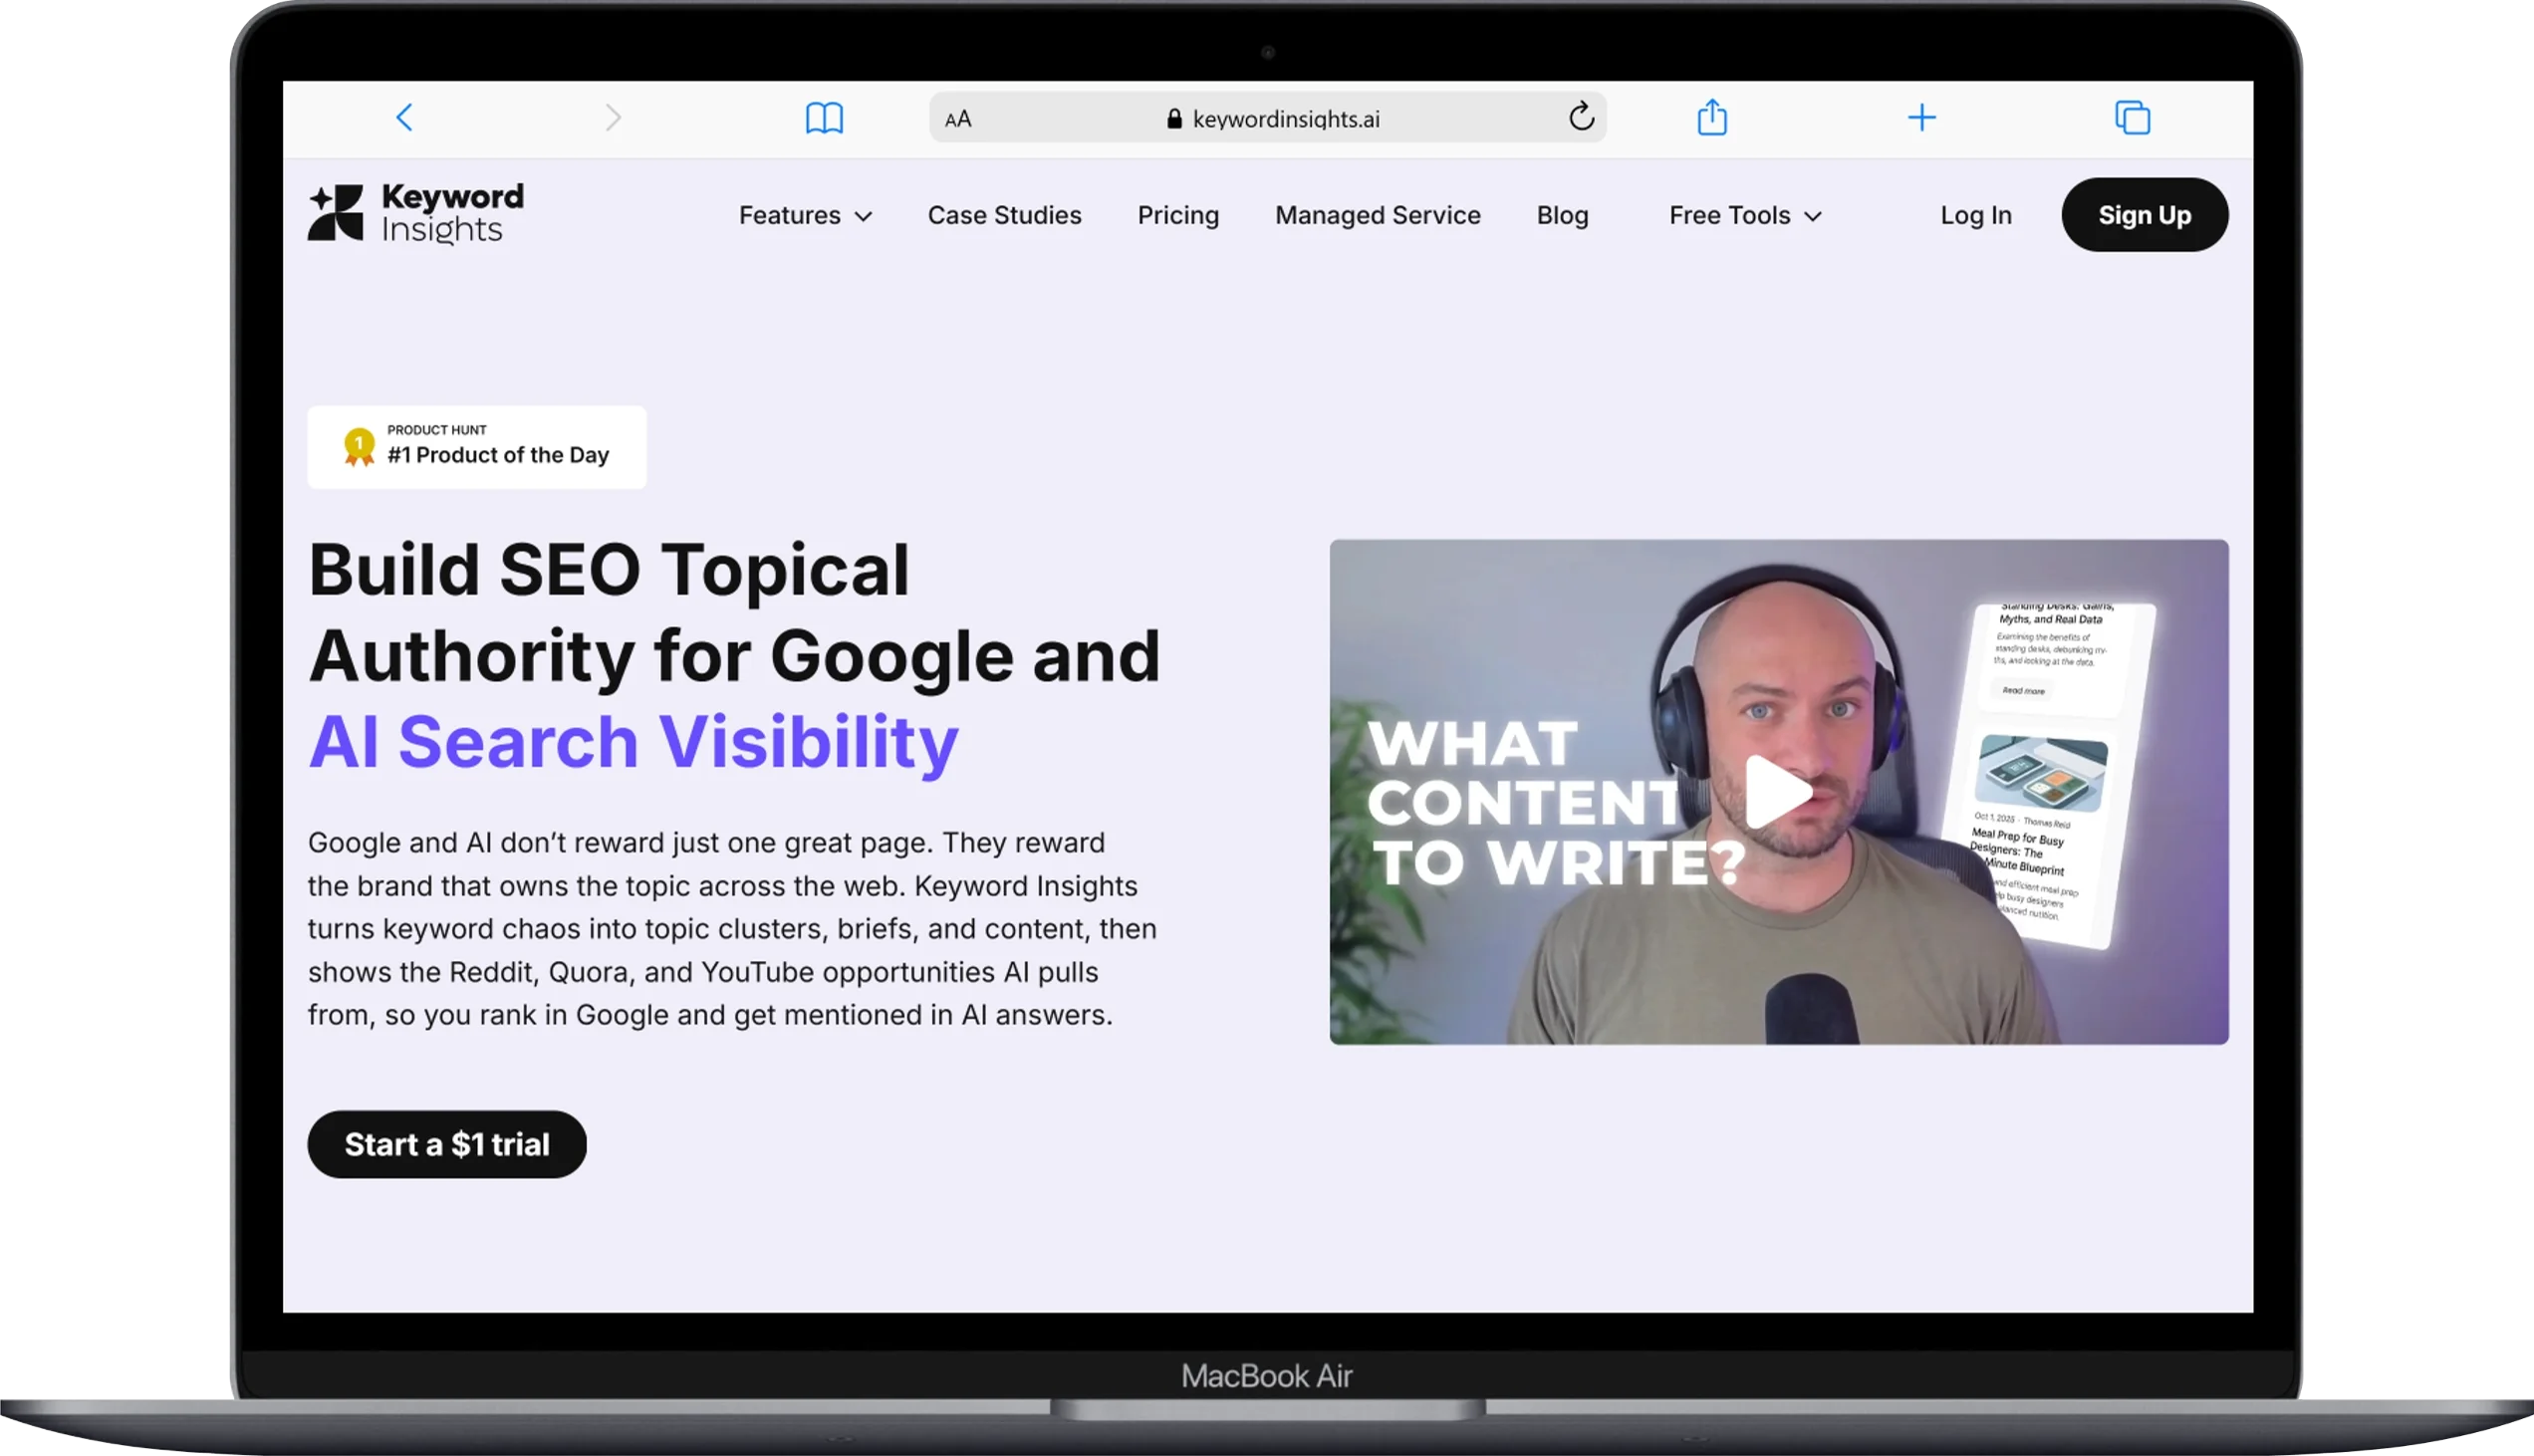Click the 'Build SEO Topical' headline text
This screenshot has width=2534, height=1456.
pyautogui.click(x=609, y=570)
